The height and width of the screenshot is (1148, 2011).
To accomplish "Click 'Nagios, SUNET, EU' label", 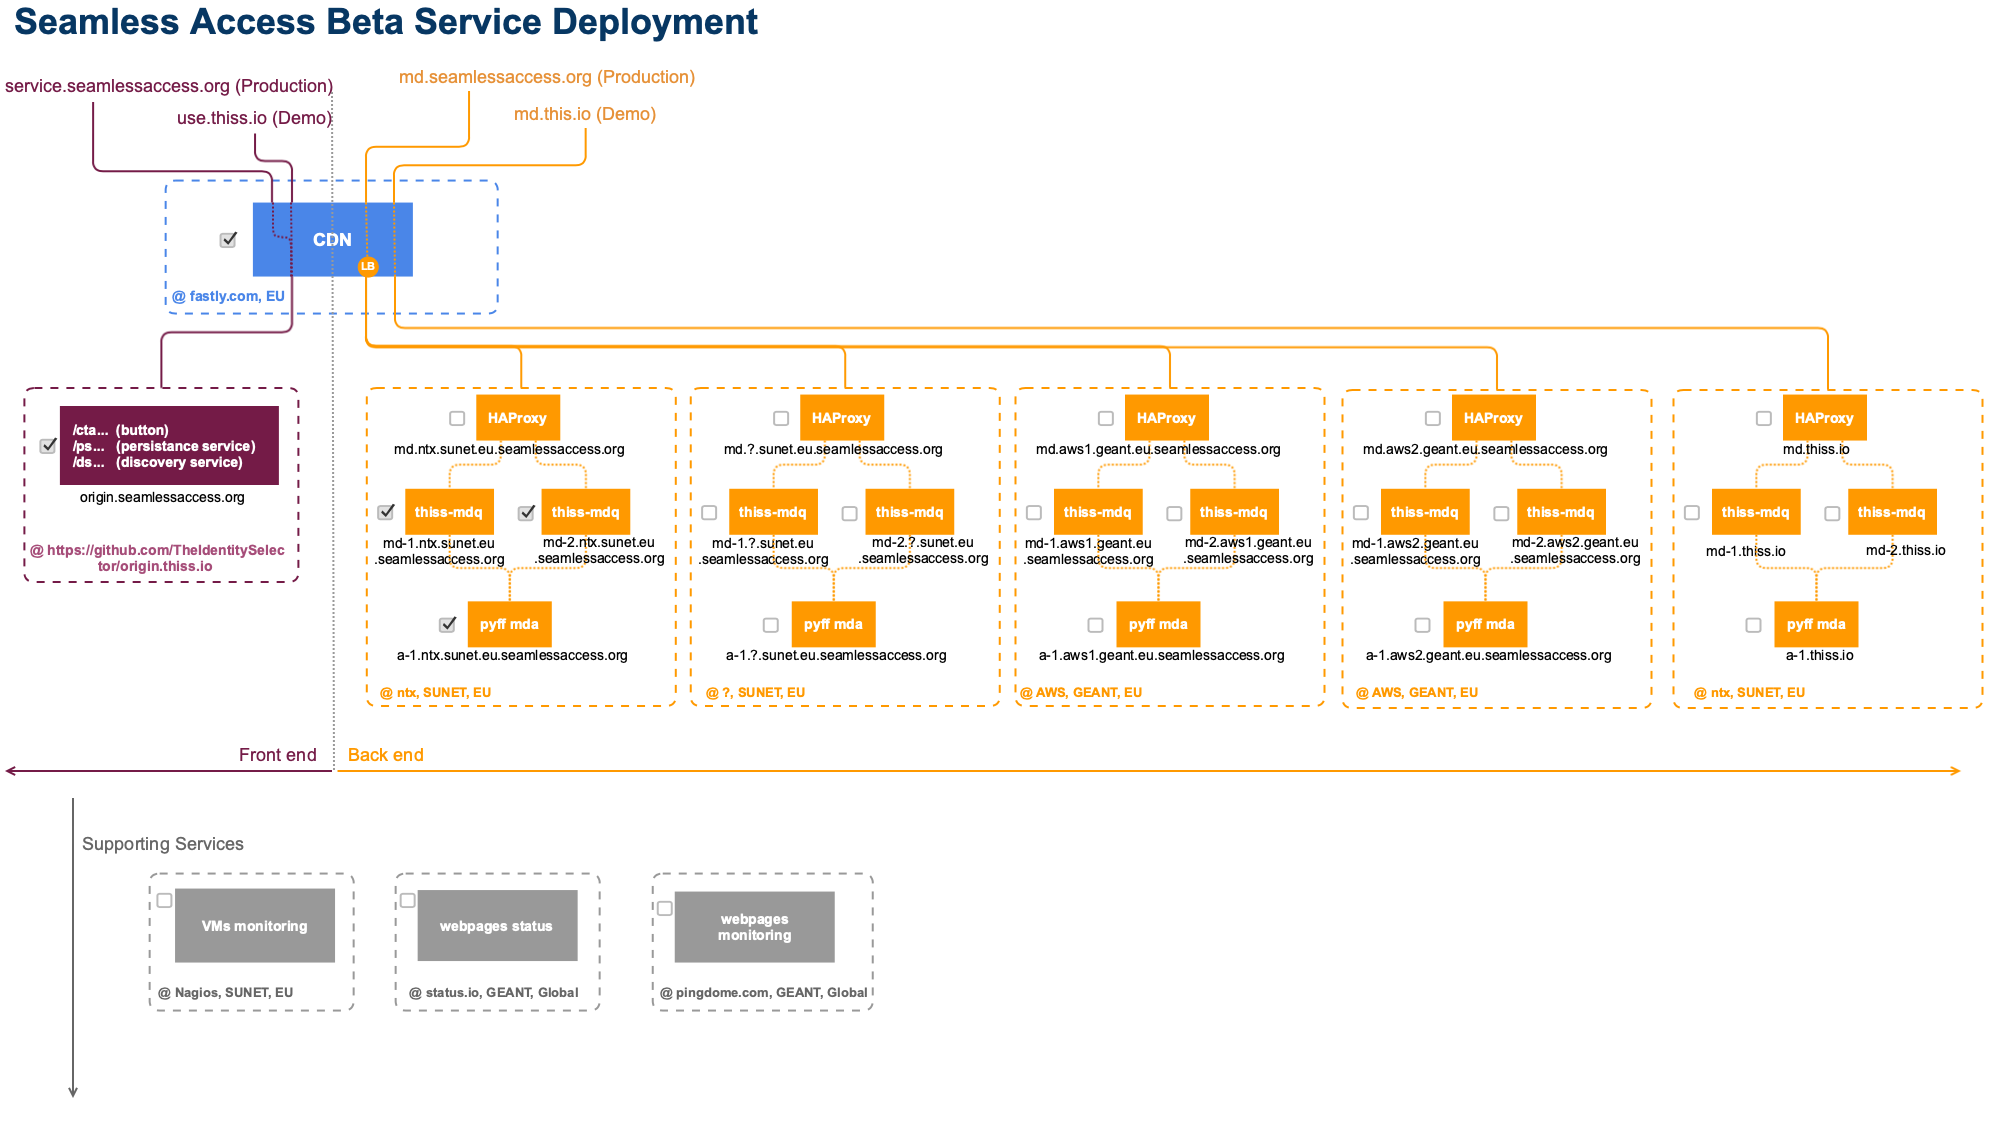I will pyautogui.click(x=226, y=993).
